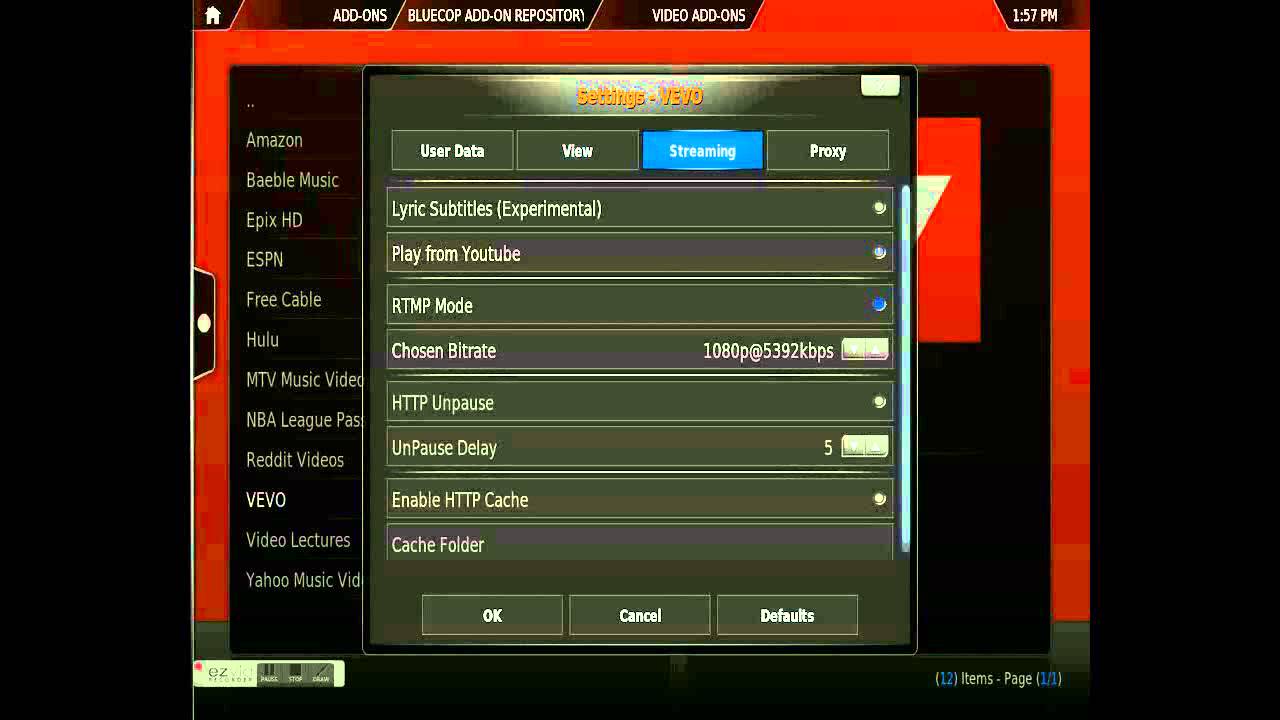This screenshot has width=1280, height=720.
Task: Click the 1:57 PM clock
Action: (1034, 15)
